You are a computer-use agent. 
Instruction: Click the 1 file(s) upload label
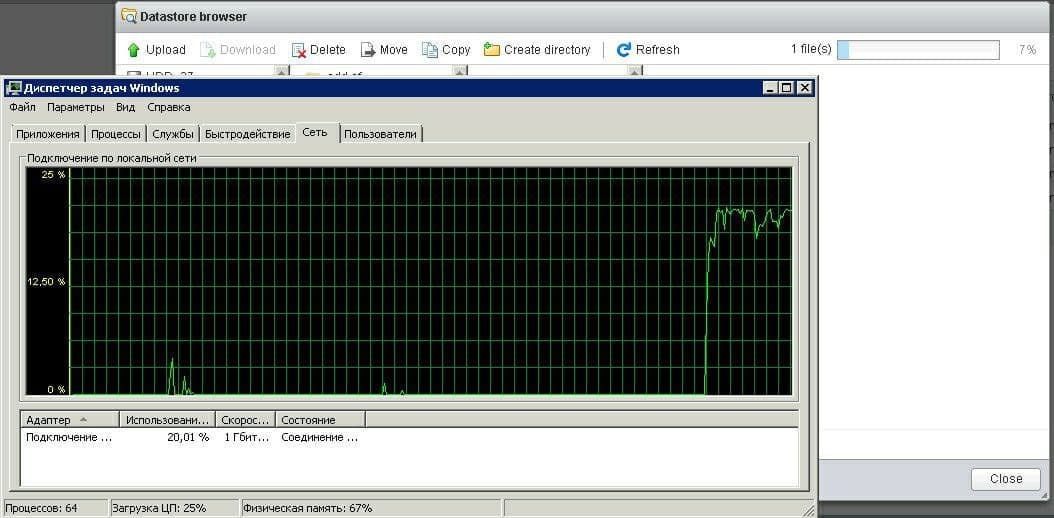click(x=811, y=49)
